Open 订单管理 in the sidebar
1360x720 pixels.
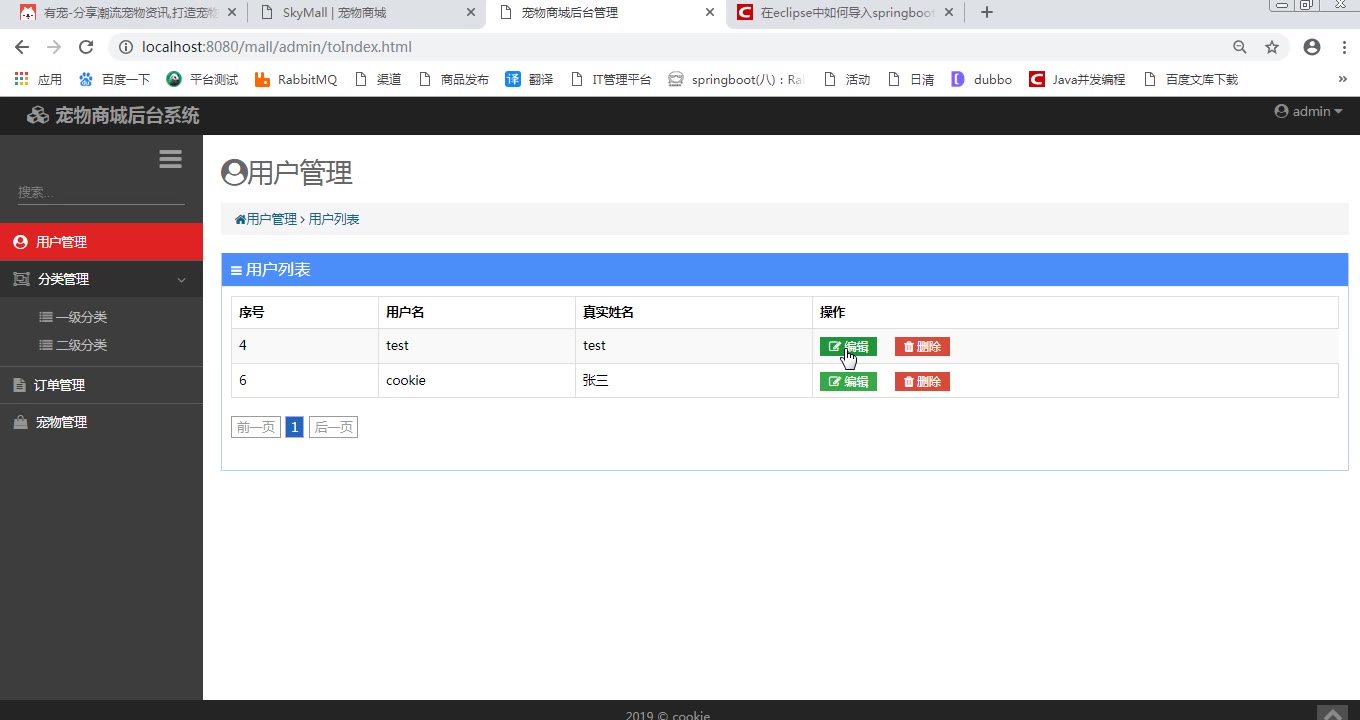(59, 385)
